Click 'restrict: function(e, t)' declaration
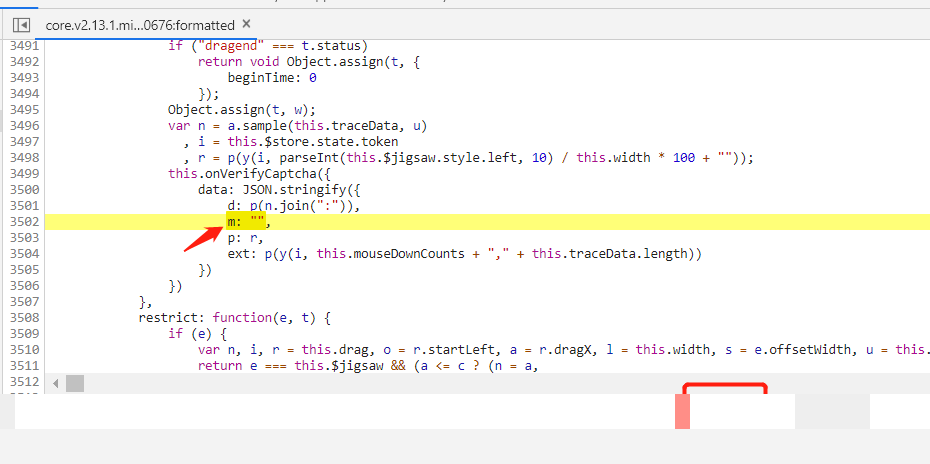Screen dimensions: 930x464 point(234,318)
